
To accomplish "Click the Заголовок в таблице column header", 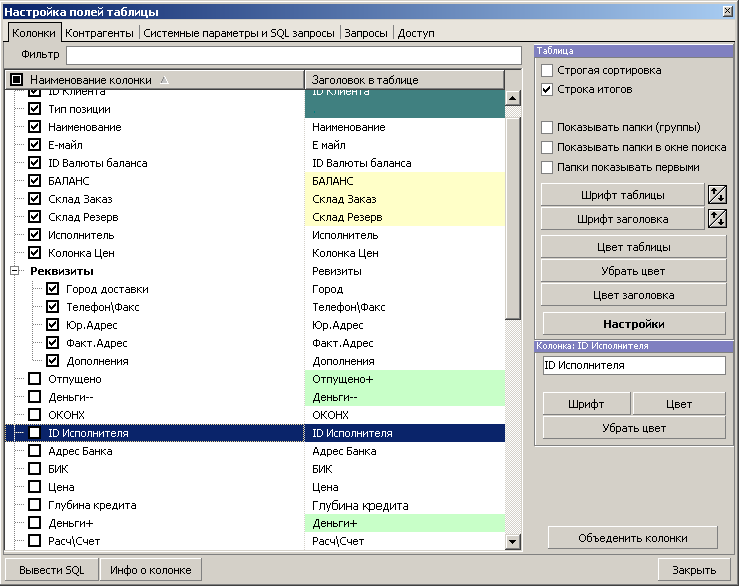I will (x=404, y=80).
